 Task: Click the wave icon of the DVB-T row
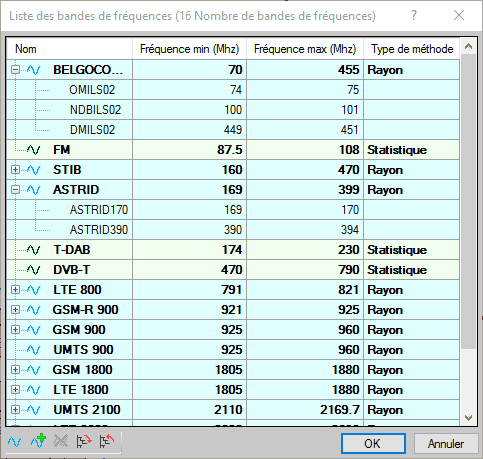pos(34,270)
